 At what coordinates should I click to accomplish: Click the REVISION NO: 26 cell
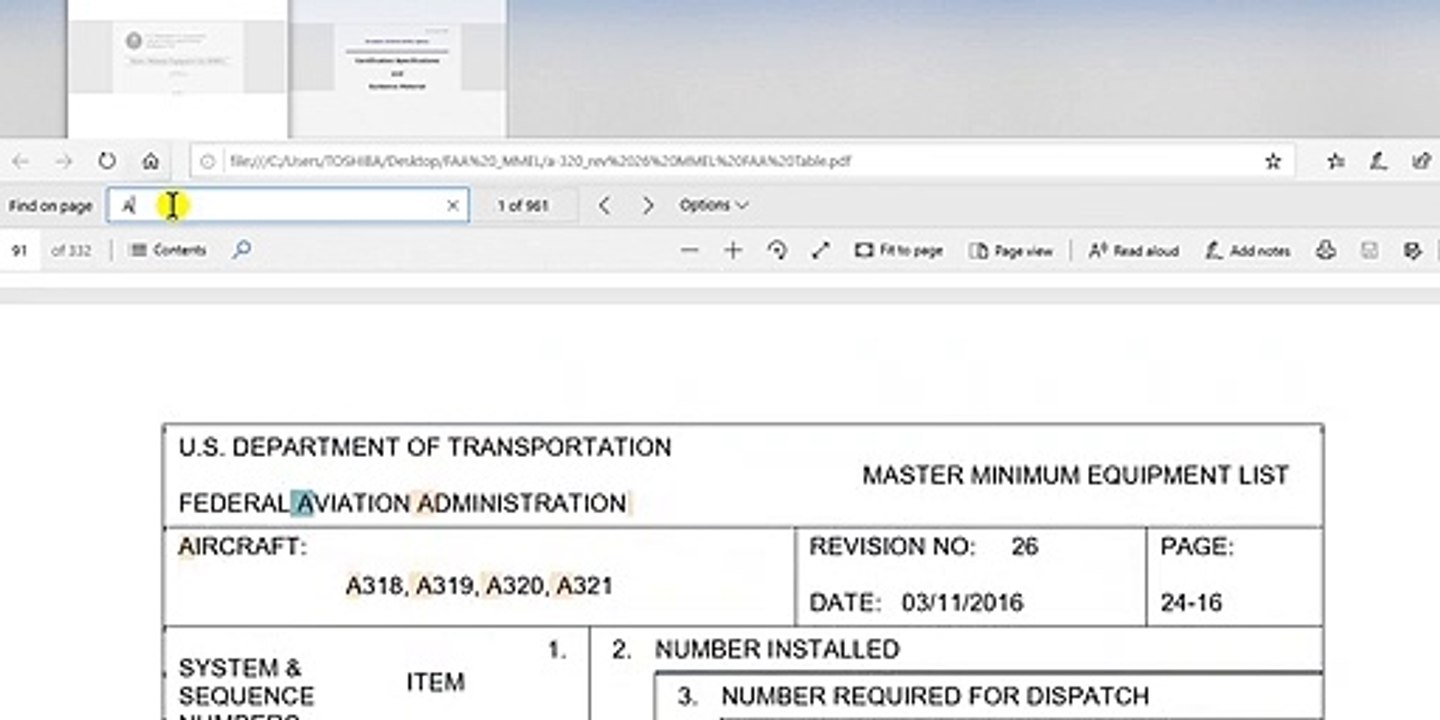coord(923,547)
